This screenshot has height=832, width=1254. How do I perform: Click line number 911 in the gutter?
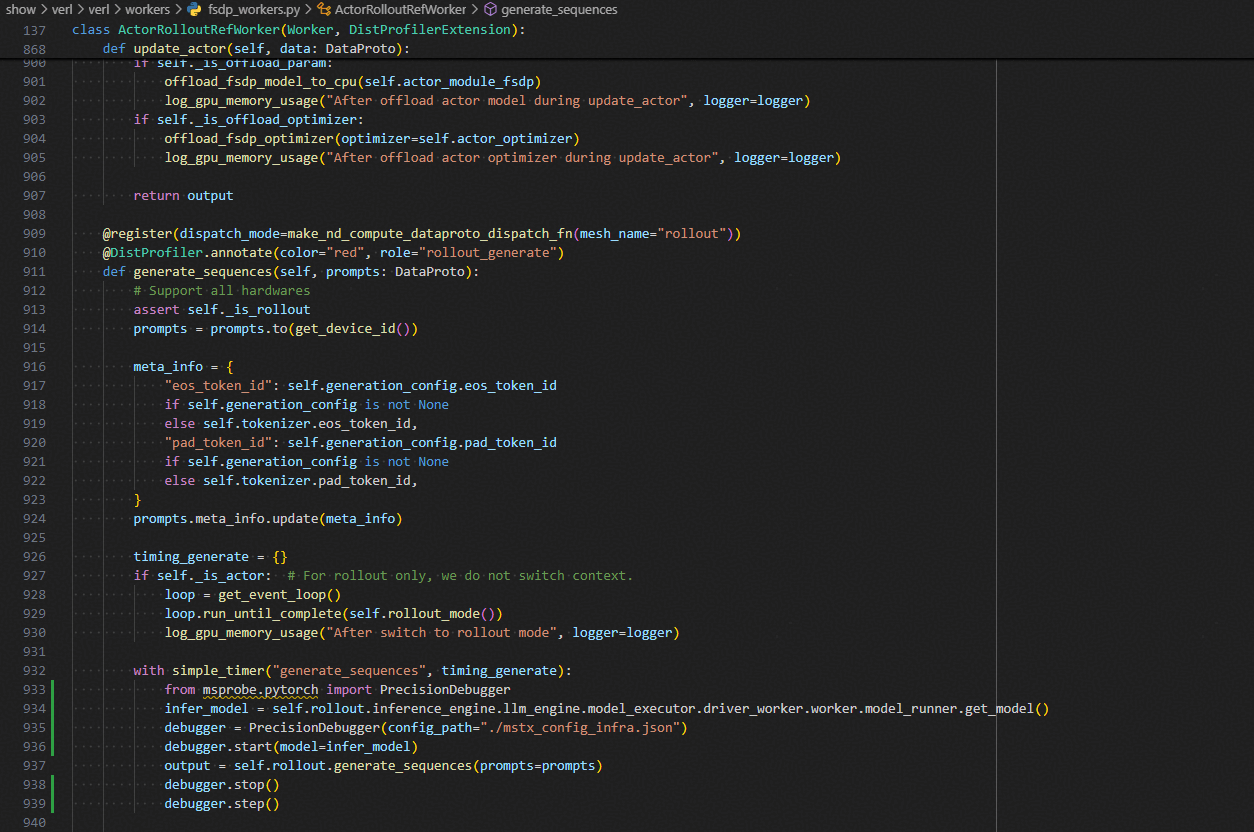point(33,272)
